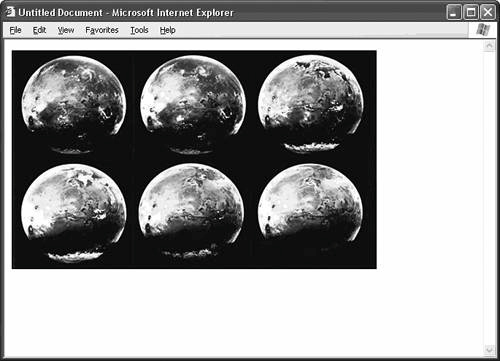Open the Edit menu
500x361 pixels.
39,30
